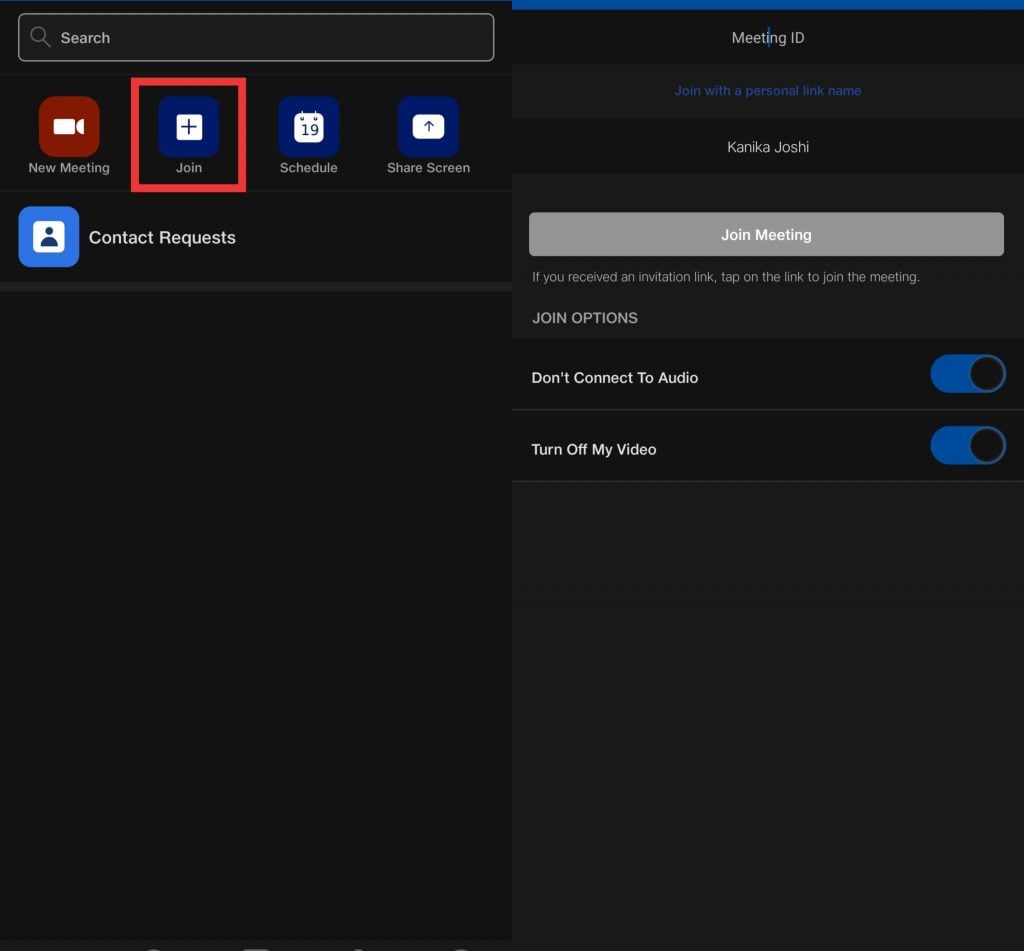The height and width of the screenshot is (951, 1024).
Task: Select the Share Screen label
Action: 428,168
